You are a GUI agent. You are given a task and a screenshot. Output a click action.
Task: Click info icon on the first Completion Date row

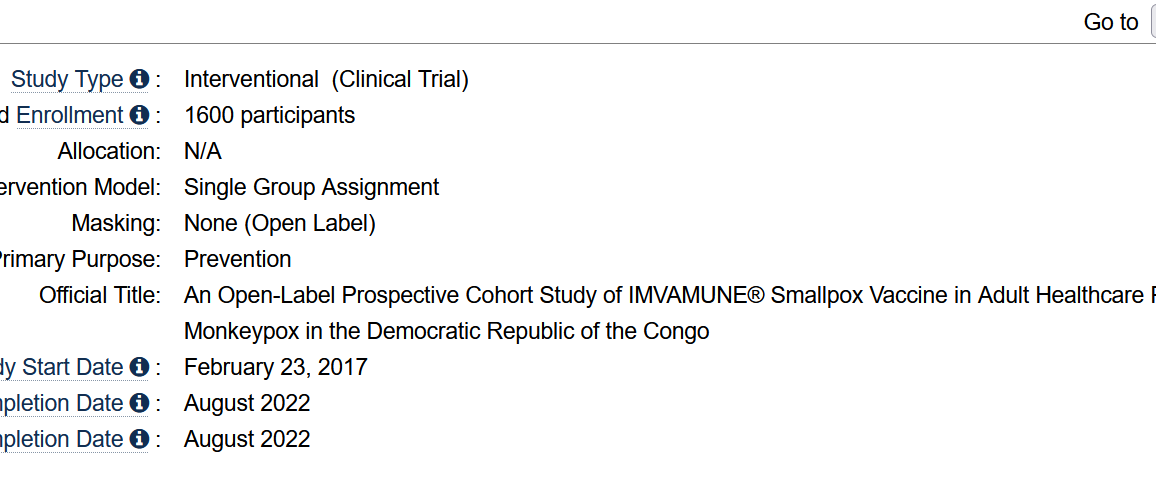139,403
